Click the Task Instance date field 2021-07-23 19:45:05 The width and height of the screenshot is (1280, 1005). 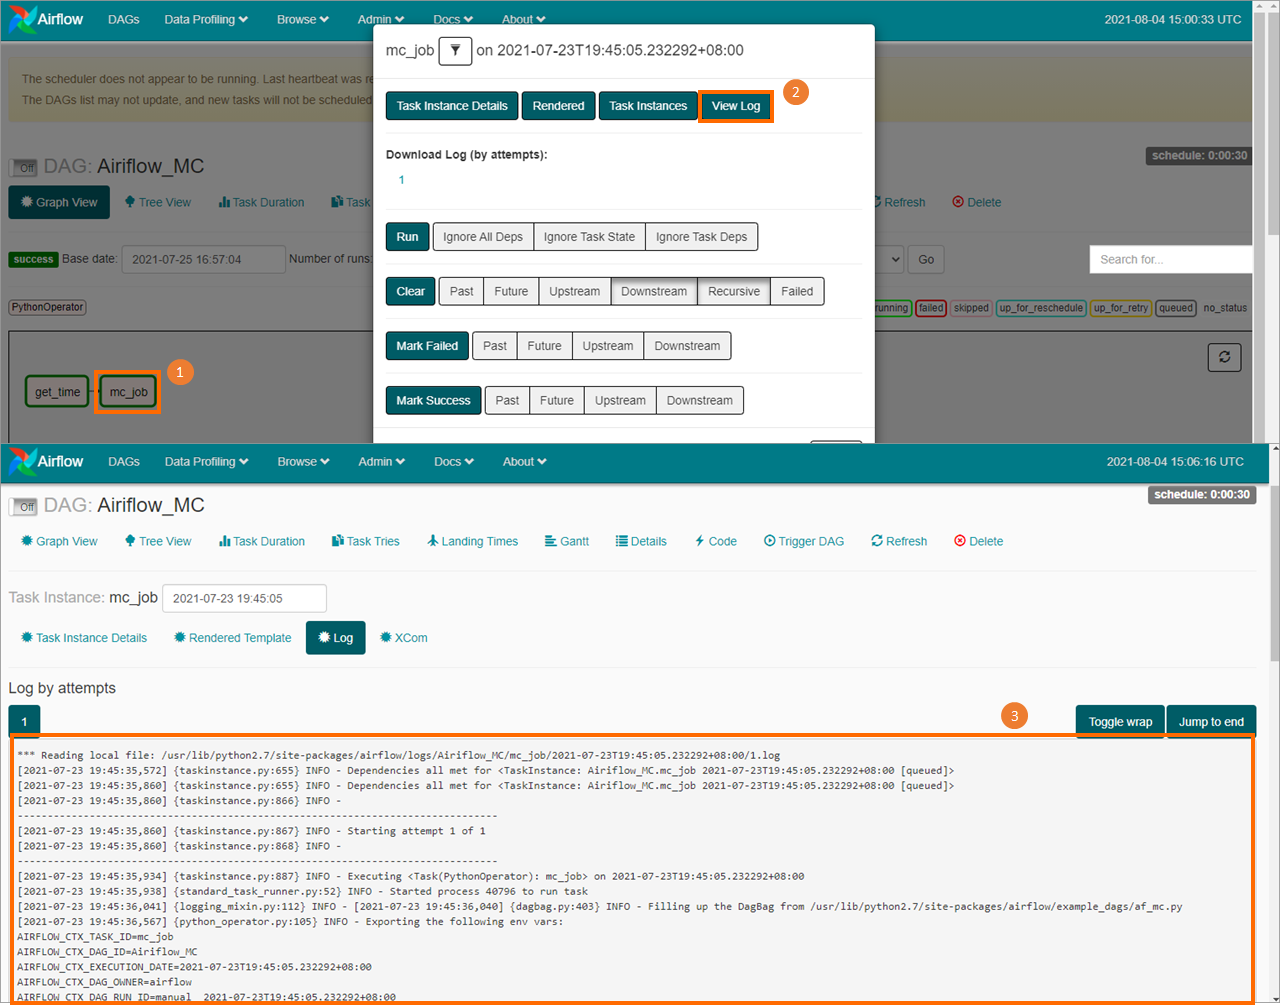click(x=244, y=598)
